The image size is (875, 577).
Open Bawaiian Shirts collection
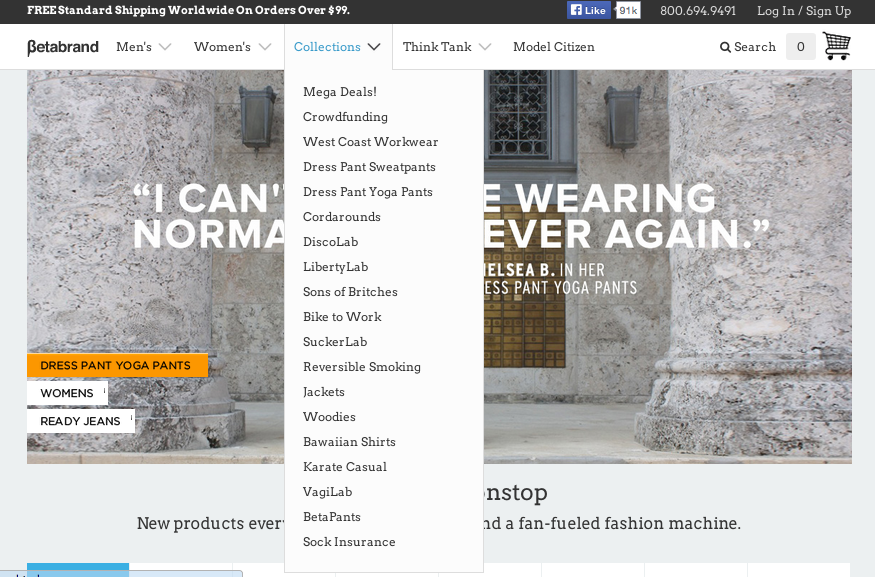[349, 442]
